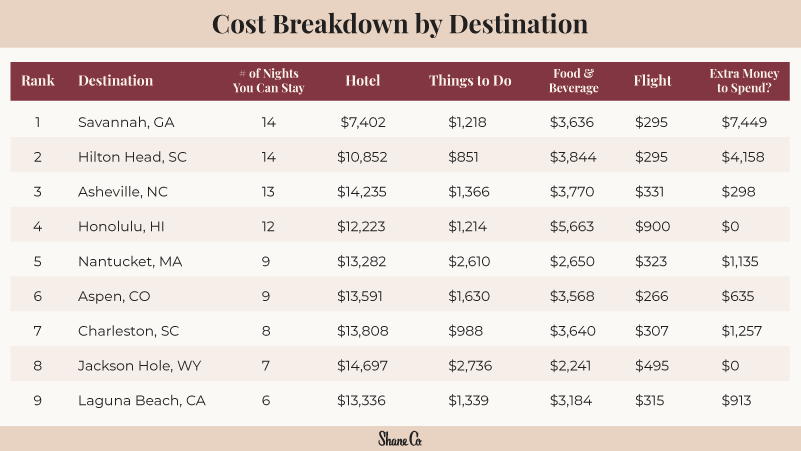Click the Food & Beverage column header
The width and height of the screenshot is (801, 451).
(x=574, y=81)
